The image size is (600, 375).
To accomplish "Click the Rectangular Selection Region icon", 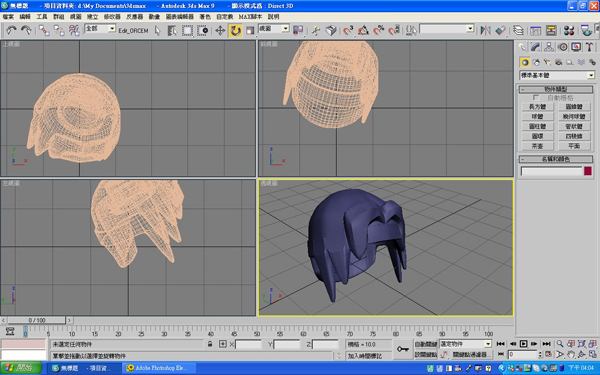I will click(187, 30).
